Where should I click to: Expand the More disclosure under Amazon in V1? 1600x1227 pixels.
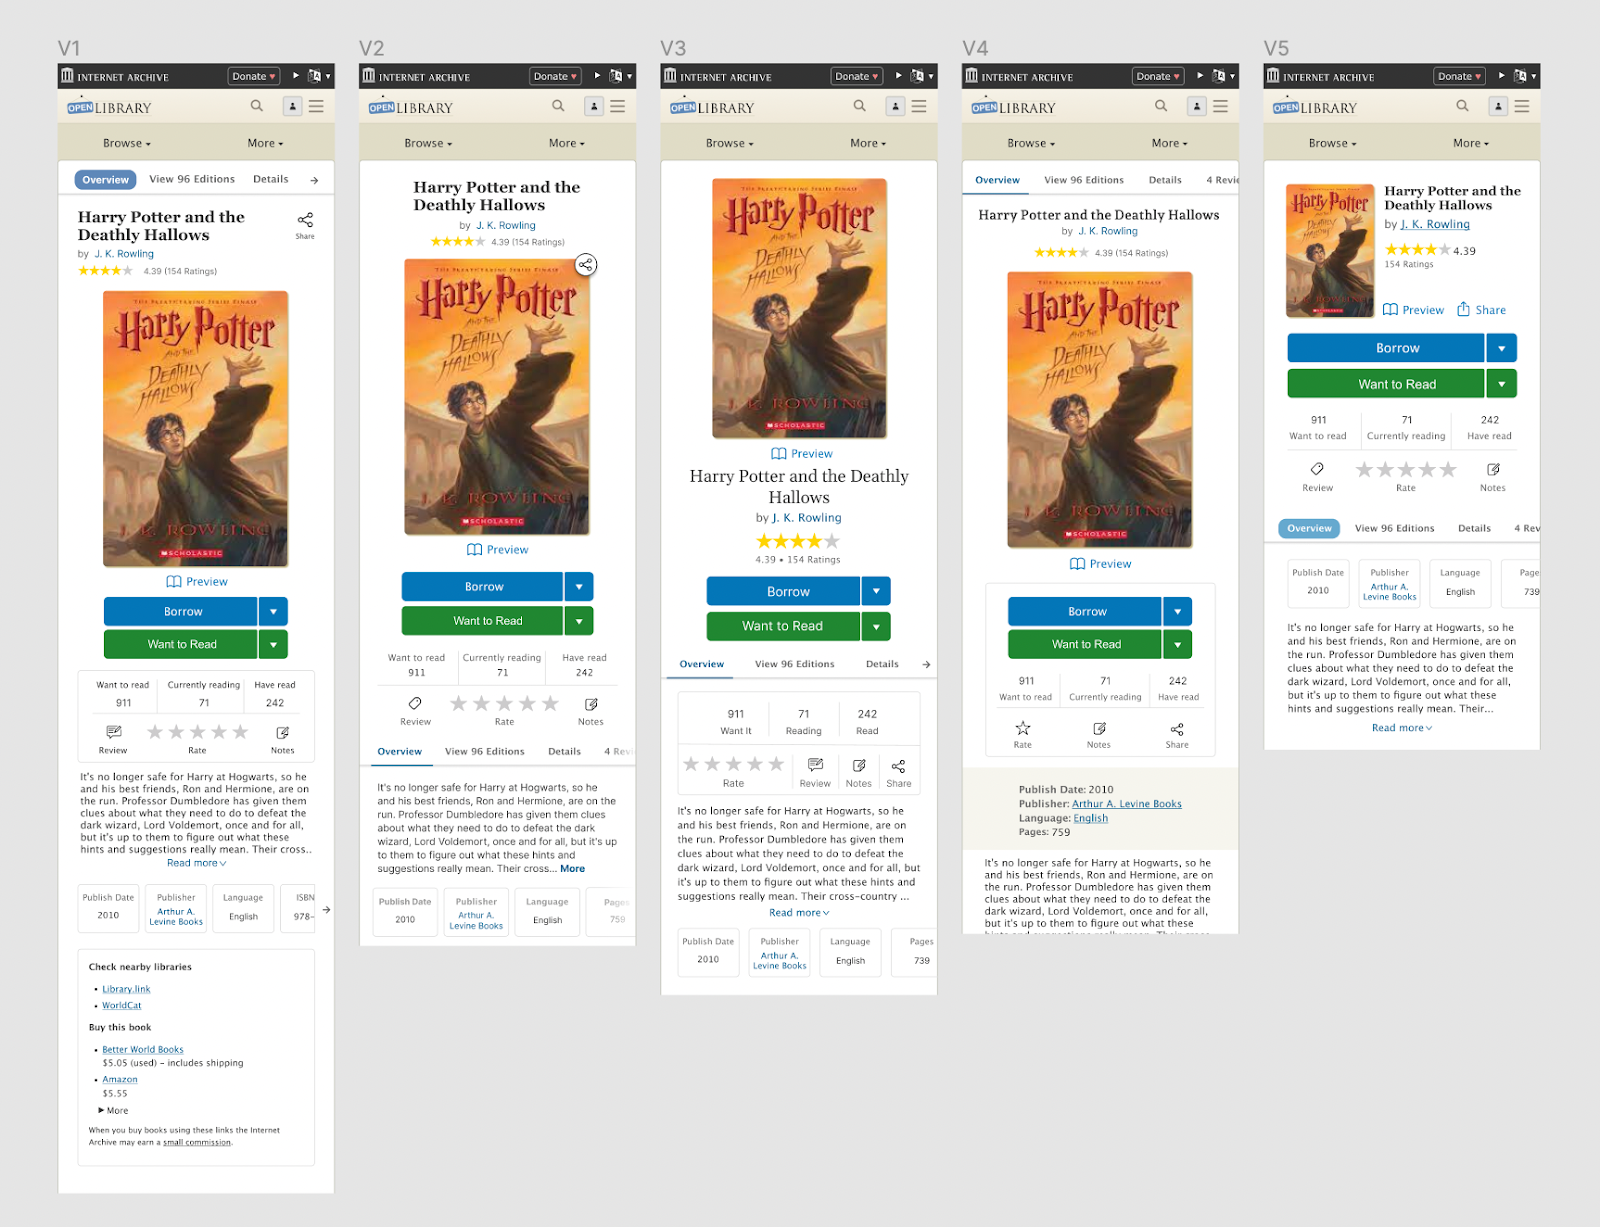(113, 1111)
